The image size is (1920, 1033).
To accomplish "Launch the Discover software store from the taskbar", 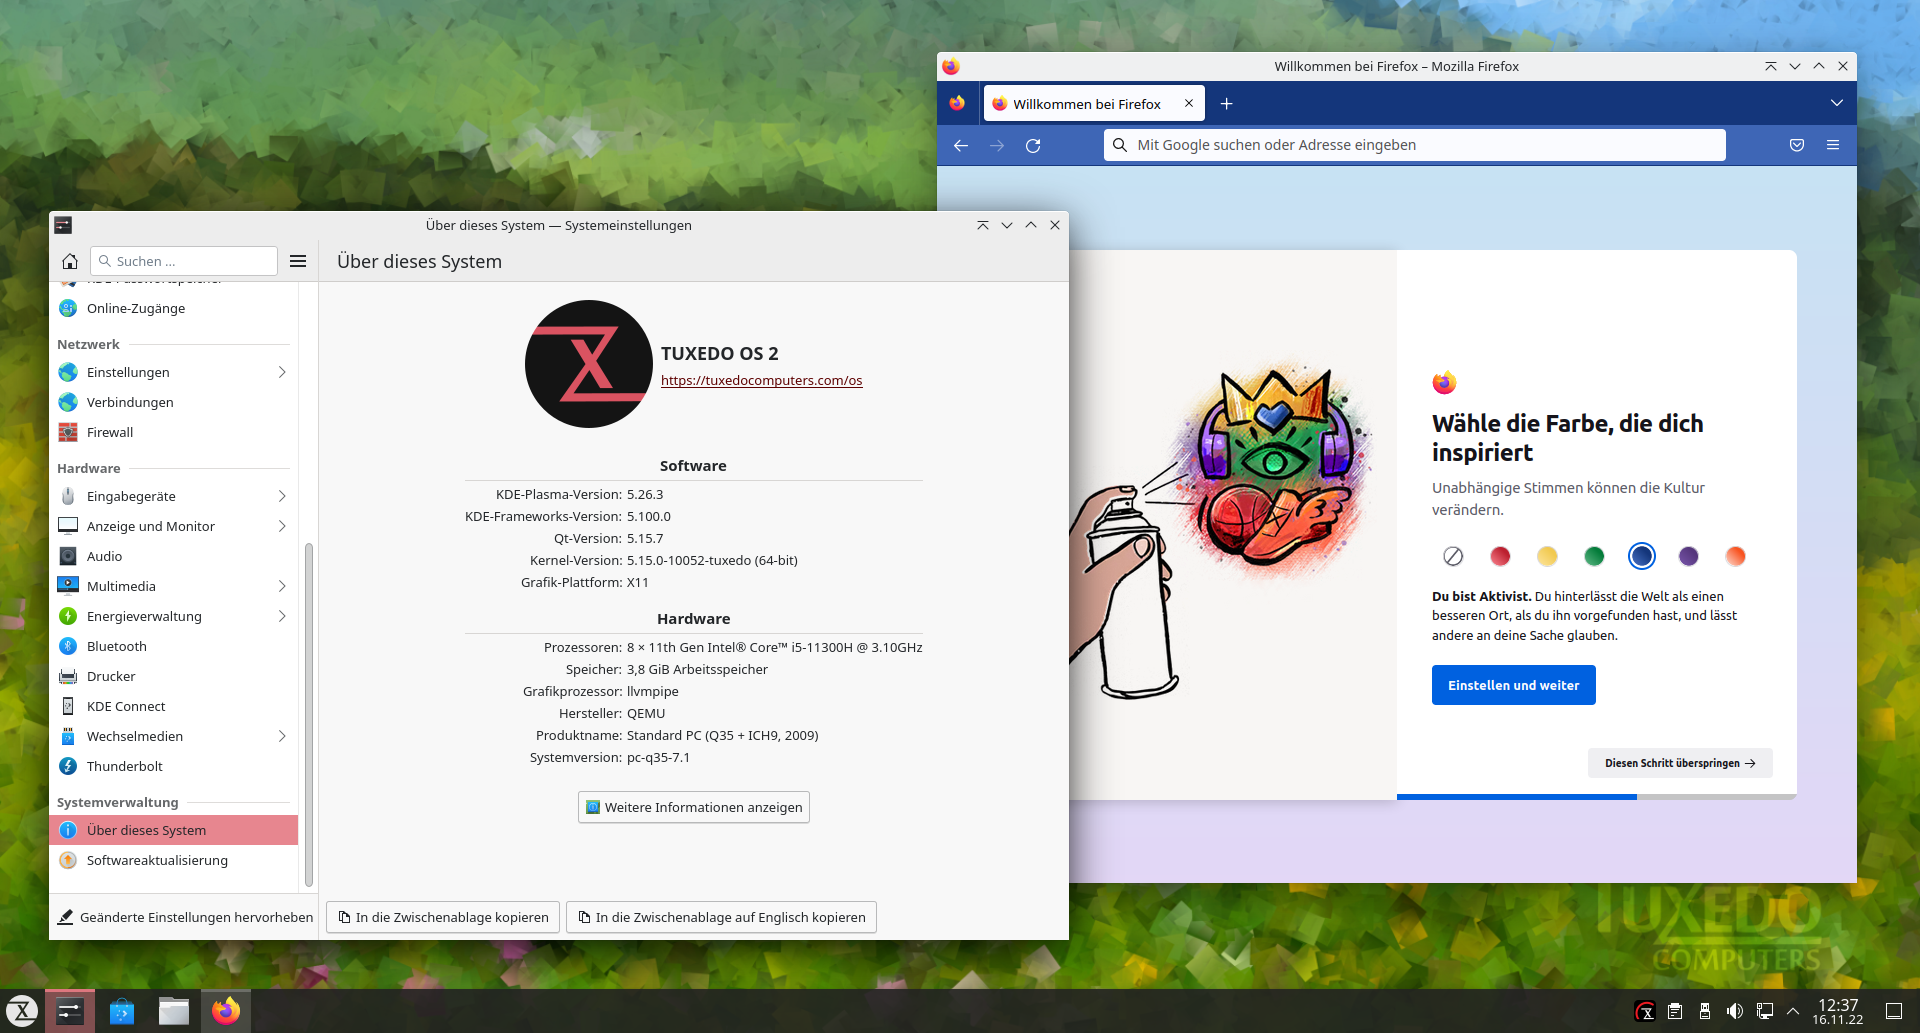I will pyautogui.click(x=122, y=1011).
